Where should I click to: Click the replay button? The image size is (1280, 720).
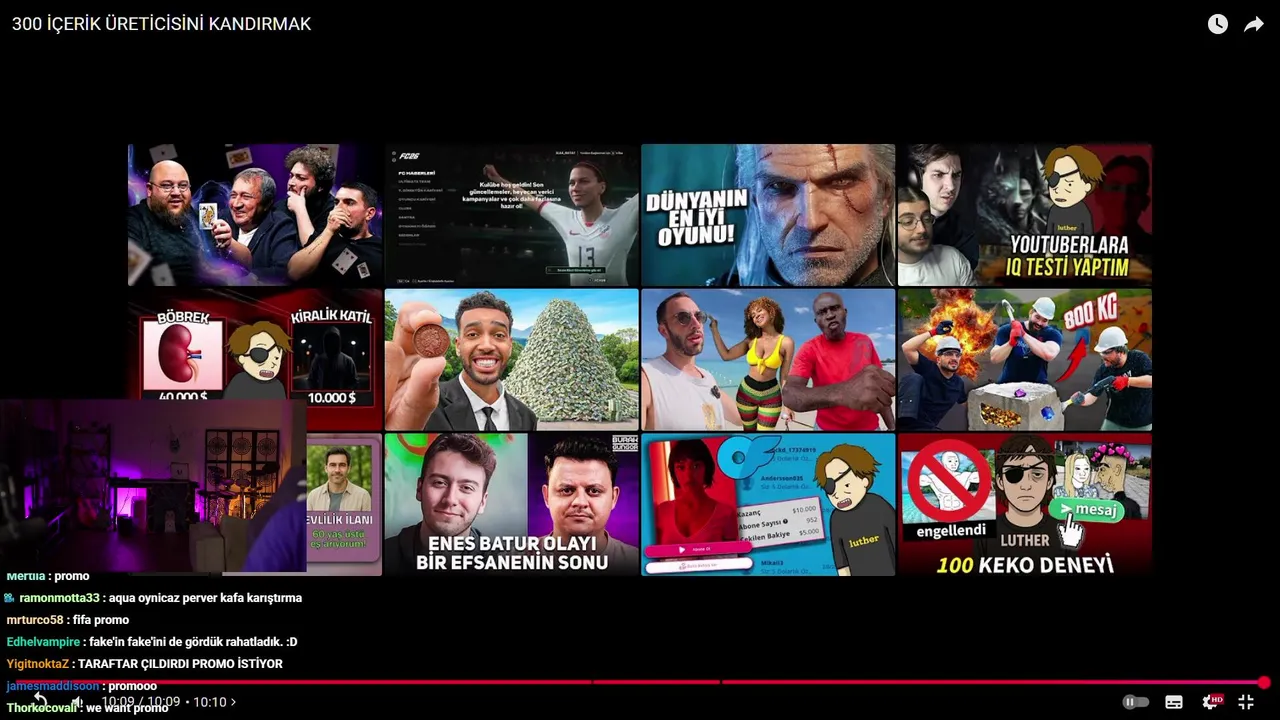[x=40, y=701]
